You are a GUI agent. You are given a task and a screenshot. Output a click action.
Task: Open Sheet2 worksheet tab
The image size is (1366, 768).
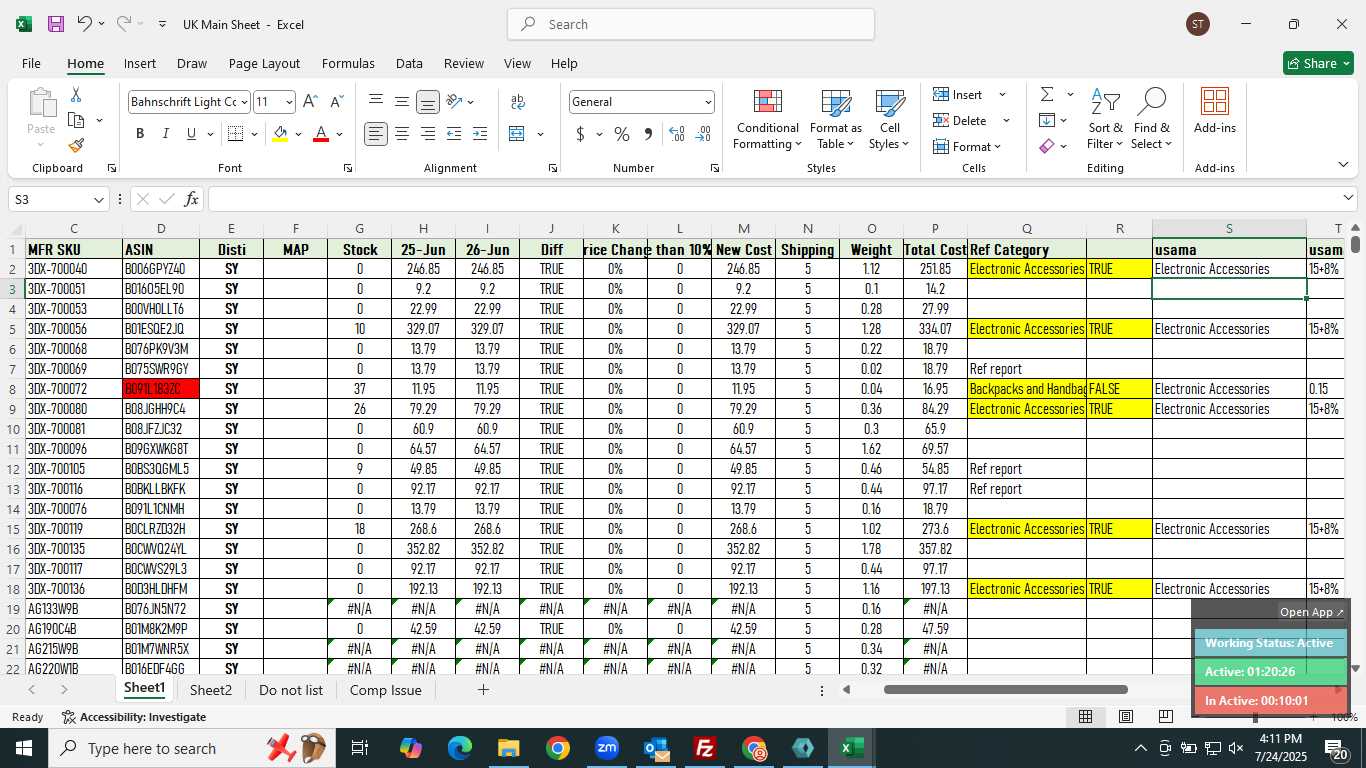pos(211,690)
